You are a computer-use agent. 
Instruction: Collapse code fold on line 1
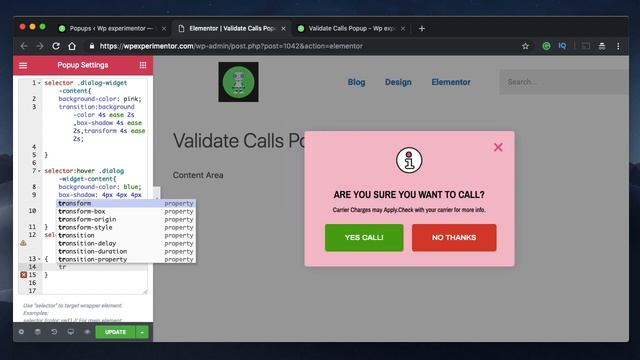pos(39,83)
